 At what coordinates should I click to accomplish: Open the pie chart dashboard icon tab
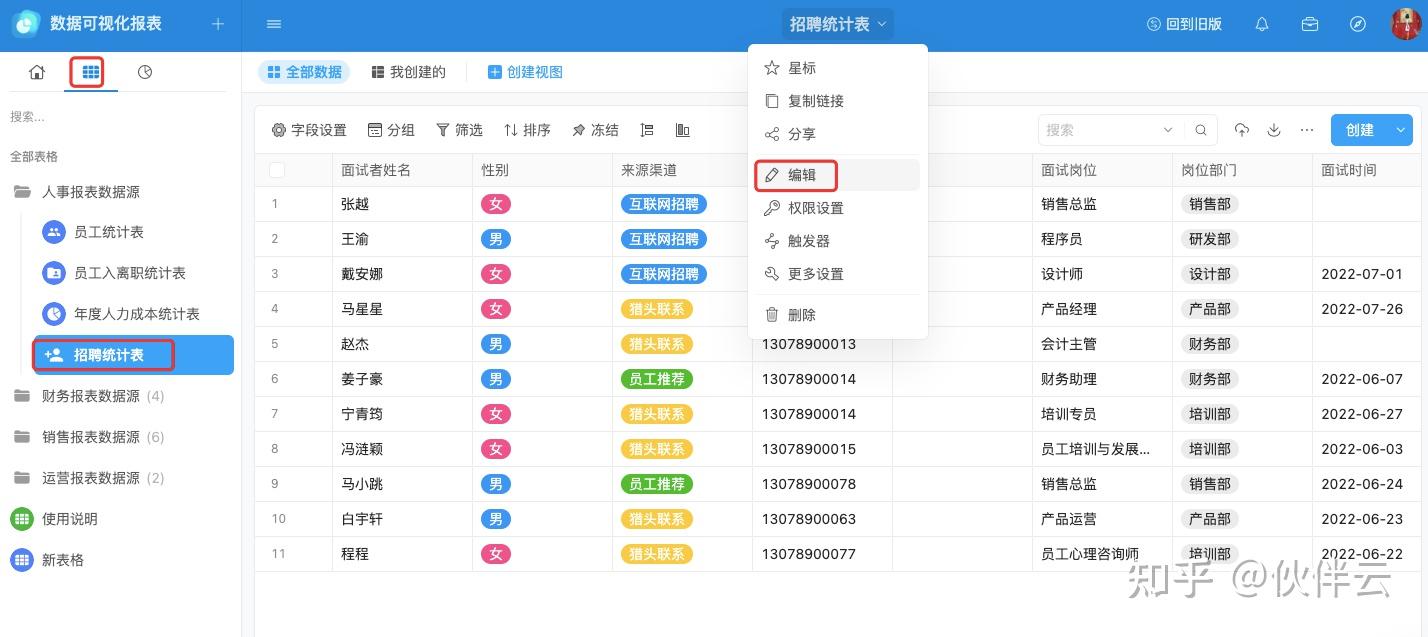click(x=145, y=72)
